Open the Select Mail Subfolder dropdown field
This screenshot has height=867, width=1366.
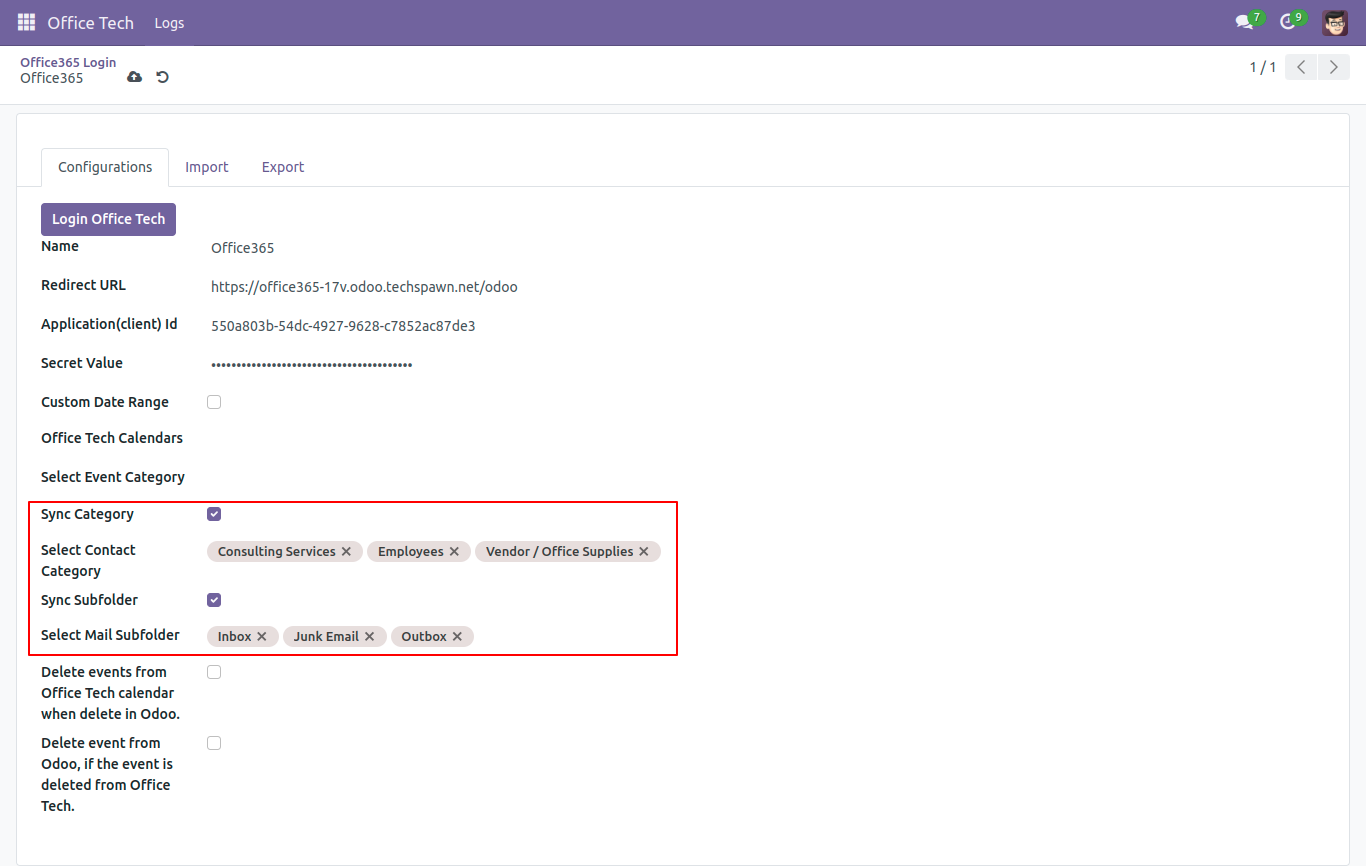(570, 637)
